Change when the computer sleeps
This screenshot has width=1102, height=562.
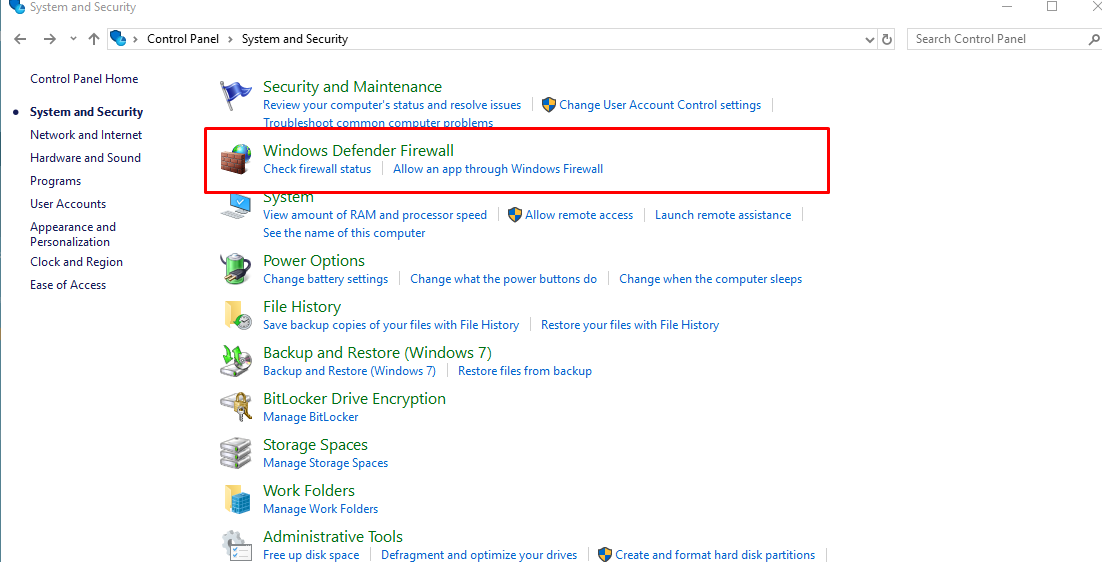(711, 280)
